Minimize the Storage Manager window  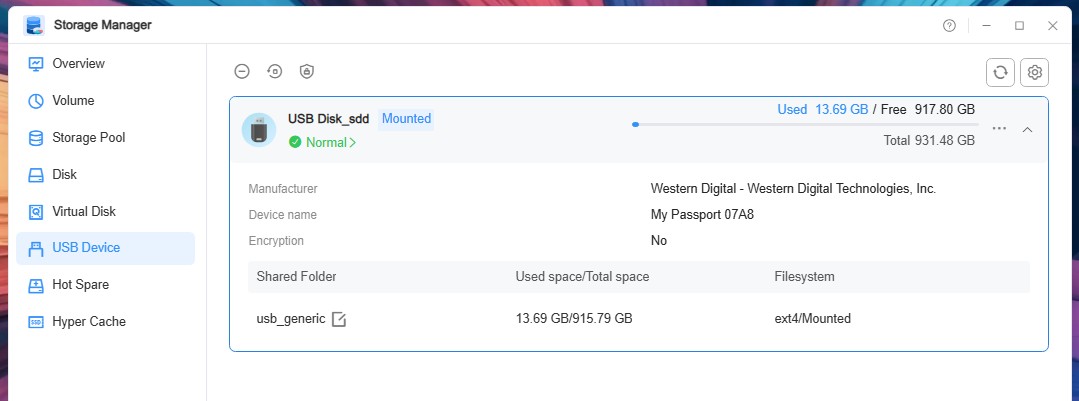[x=986, y=25]
